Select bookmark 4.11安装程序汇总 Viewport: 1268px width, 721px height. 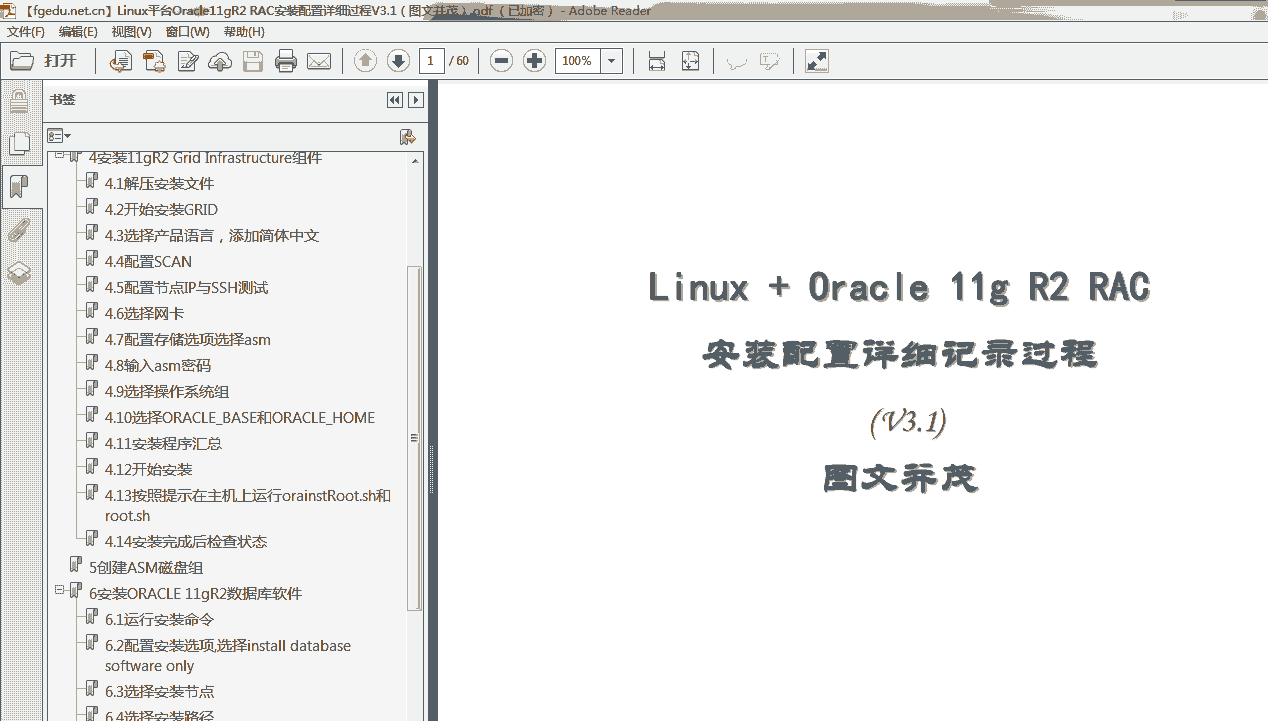pyautogui.click(x=164, y=444)
